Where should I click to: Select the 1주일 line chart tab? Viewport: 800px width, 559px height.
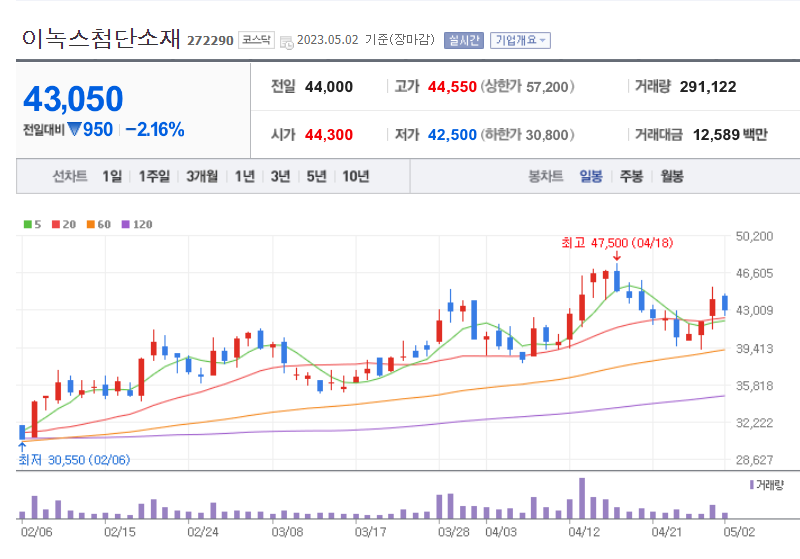(154, 176)
